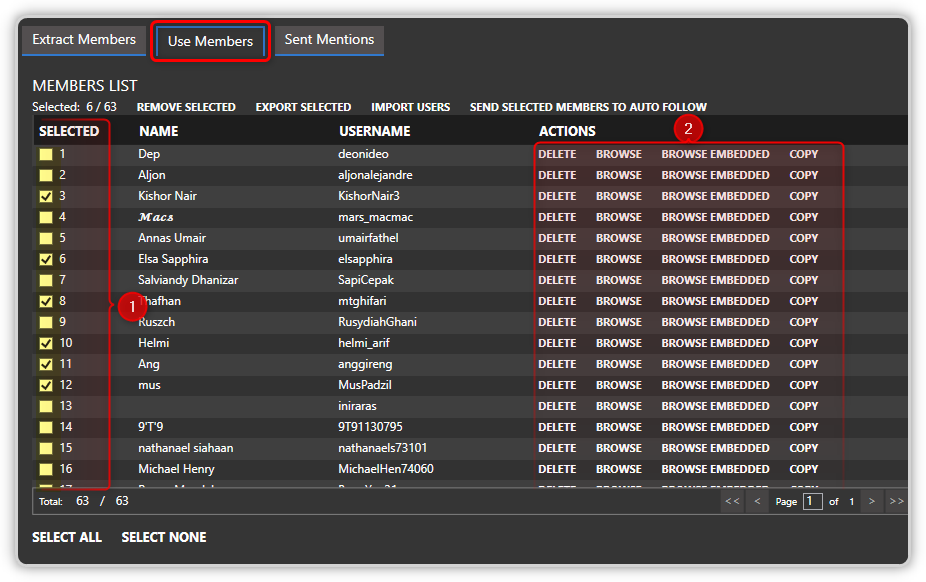This screenshot has height=582, width=926.
Task: Check the checkbox for member Dep
Action: click(46, 155)
